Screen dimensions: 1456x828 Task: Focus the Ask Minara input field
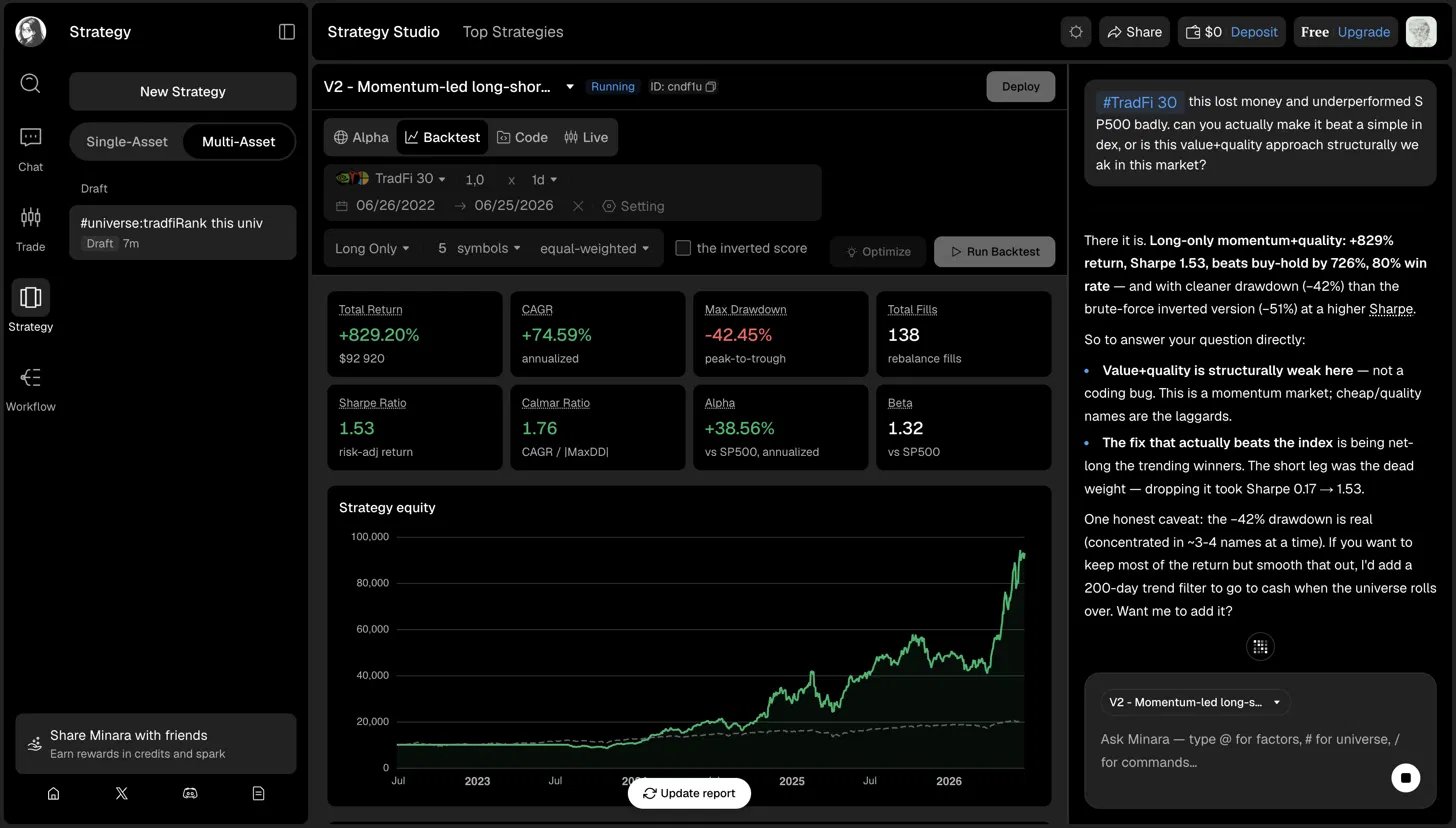tap(1240, 751)
